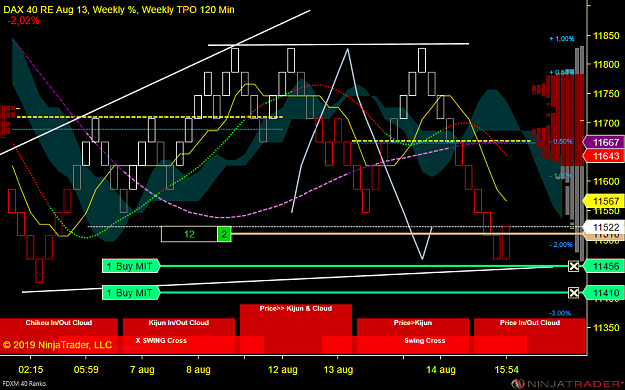Click the - 2,00% percent level label
The height and width of the screenshot is (390, 625).
(561, 244)
